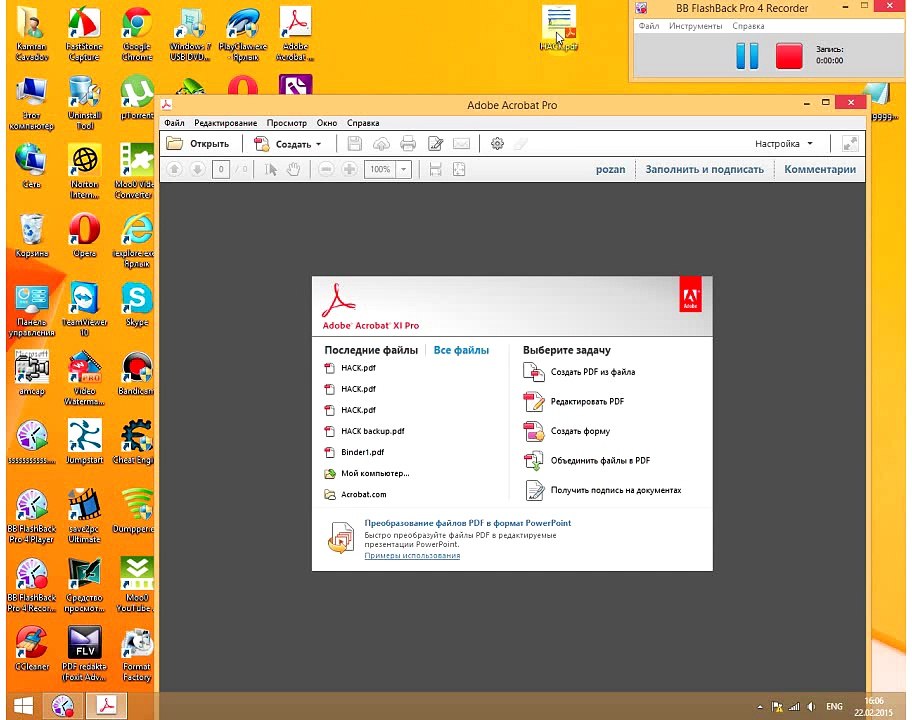912x720 pixels.
Task: Open the pozan tools pane
Action: [x=610, y=169]
